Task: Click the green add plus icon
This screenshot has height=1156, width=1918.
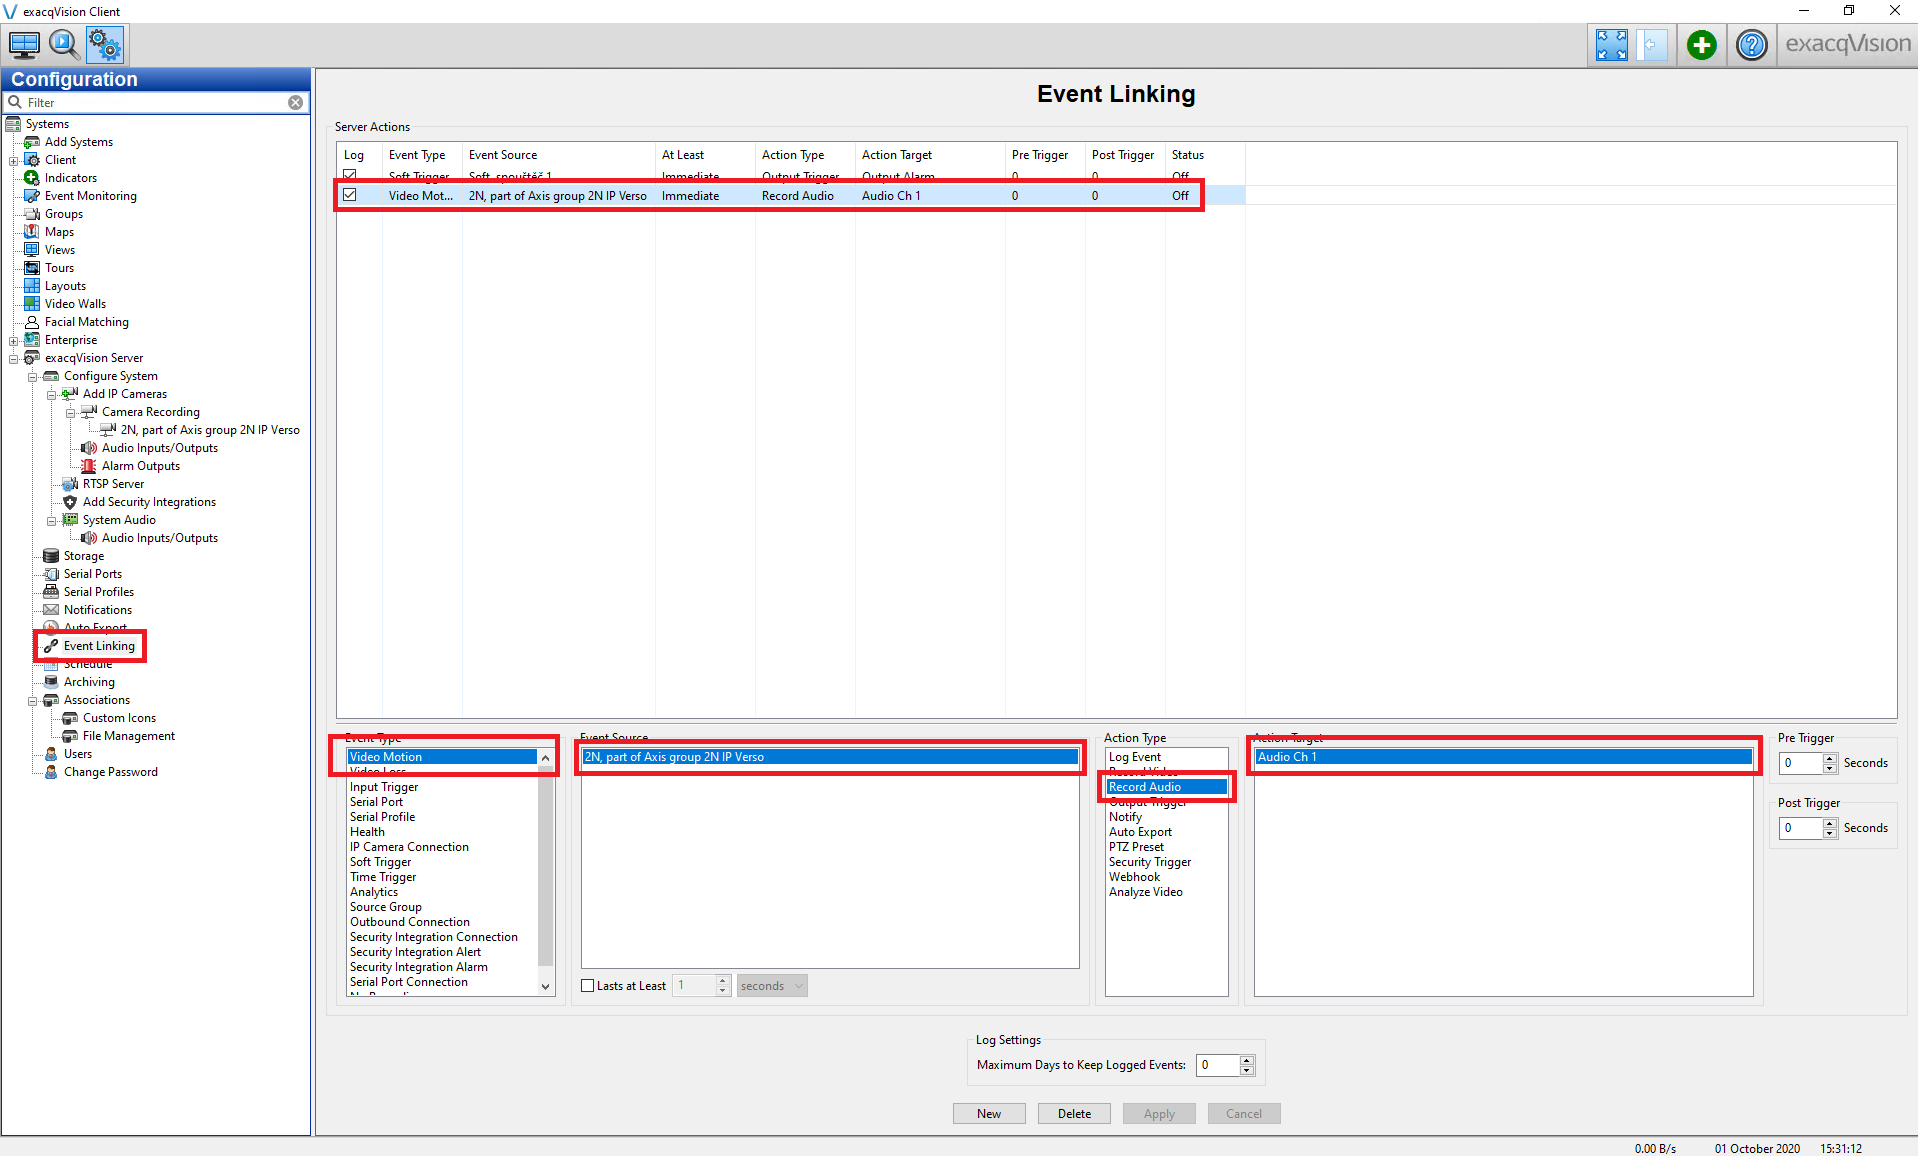Action: [1701, 45]
